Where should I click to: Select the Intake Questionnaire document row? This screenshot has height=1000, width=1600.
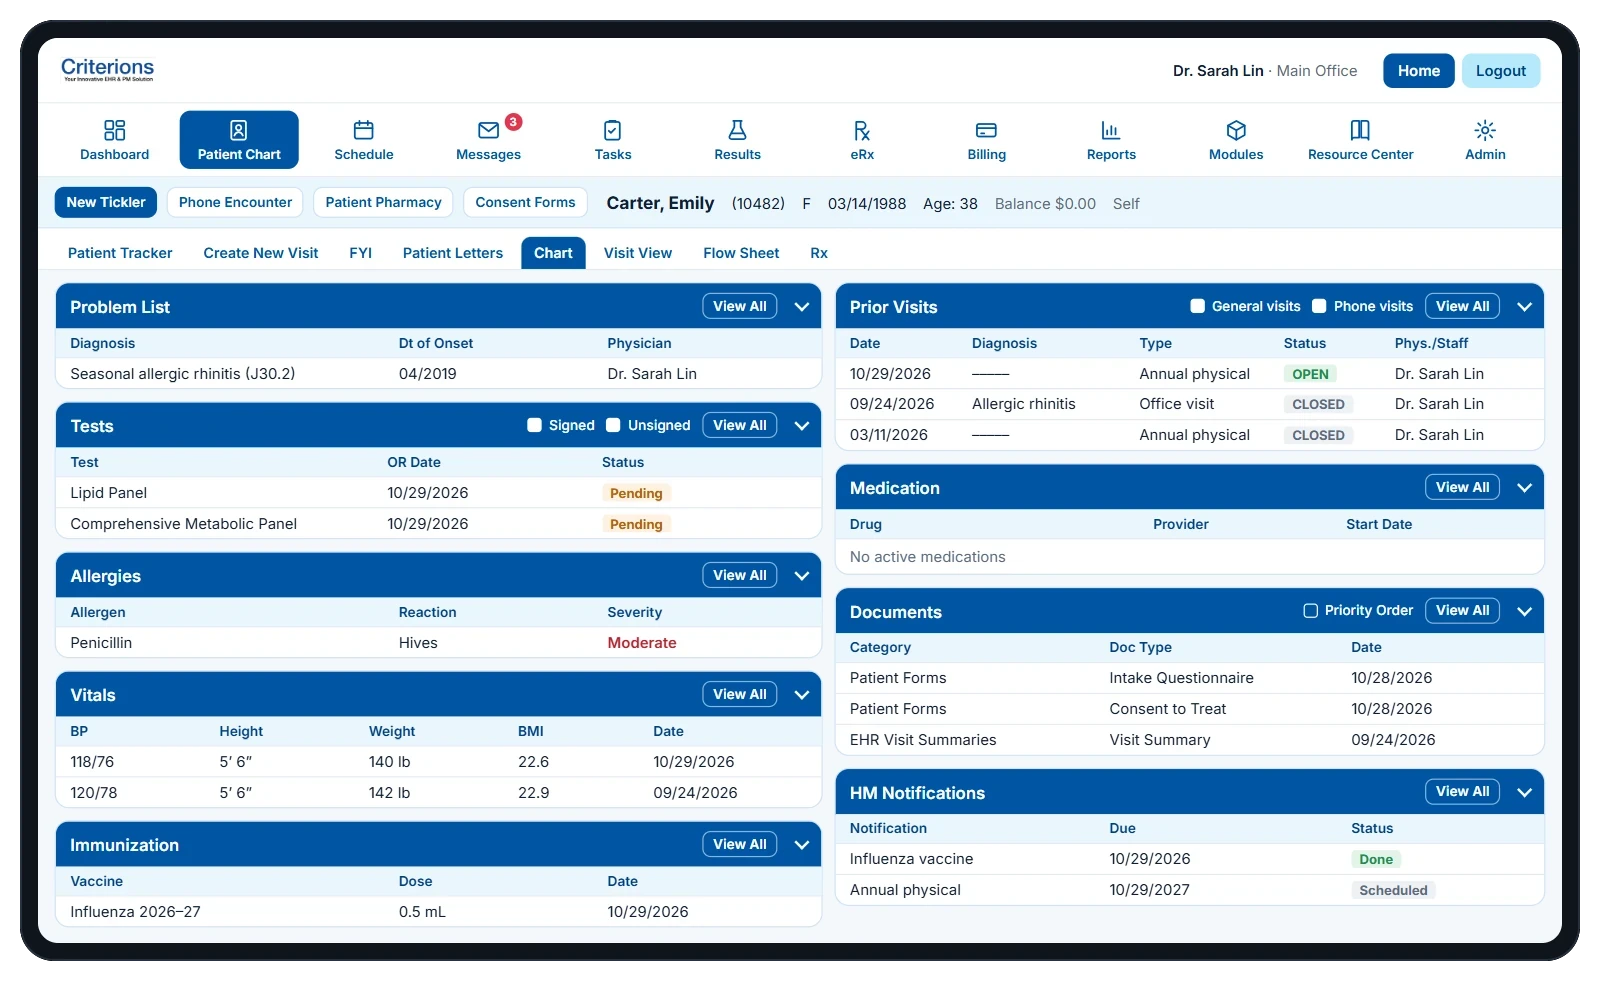[1190, 678]
